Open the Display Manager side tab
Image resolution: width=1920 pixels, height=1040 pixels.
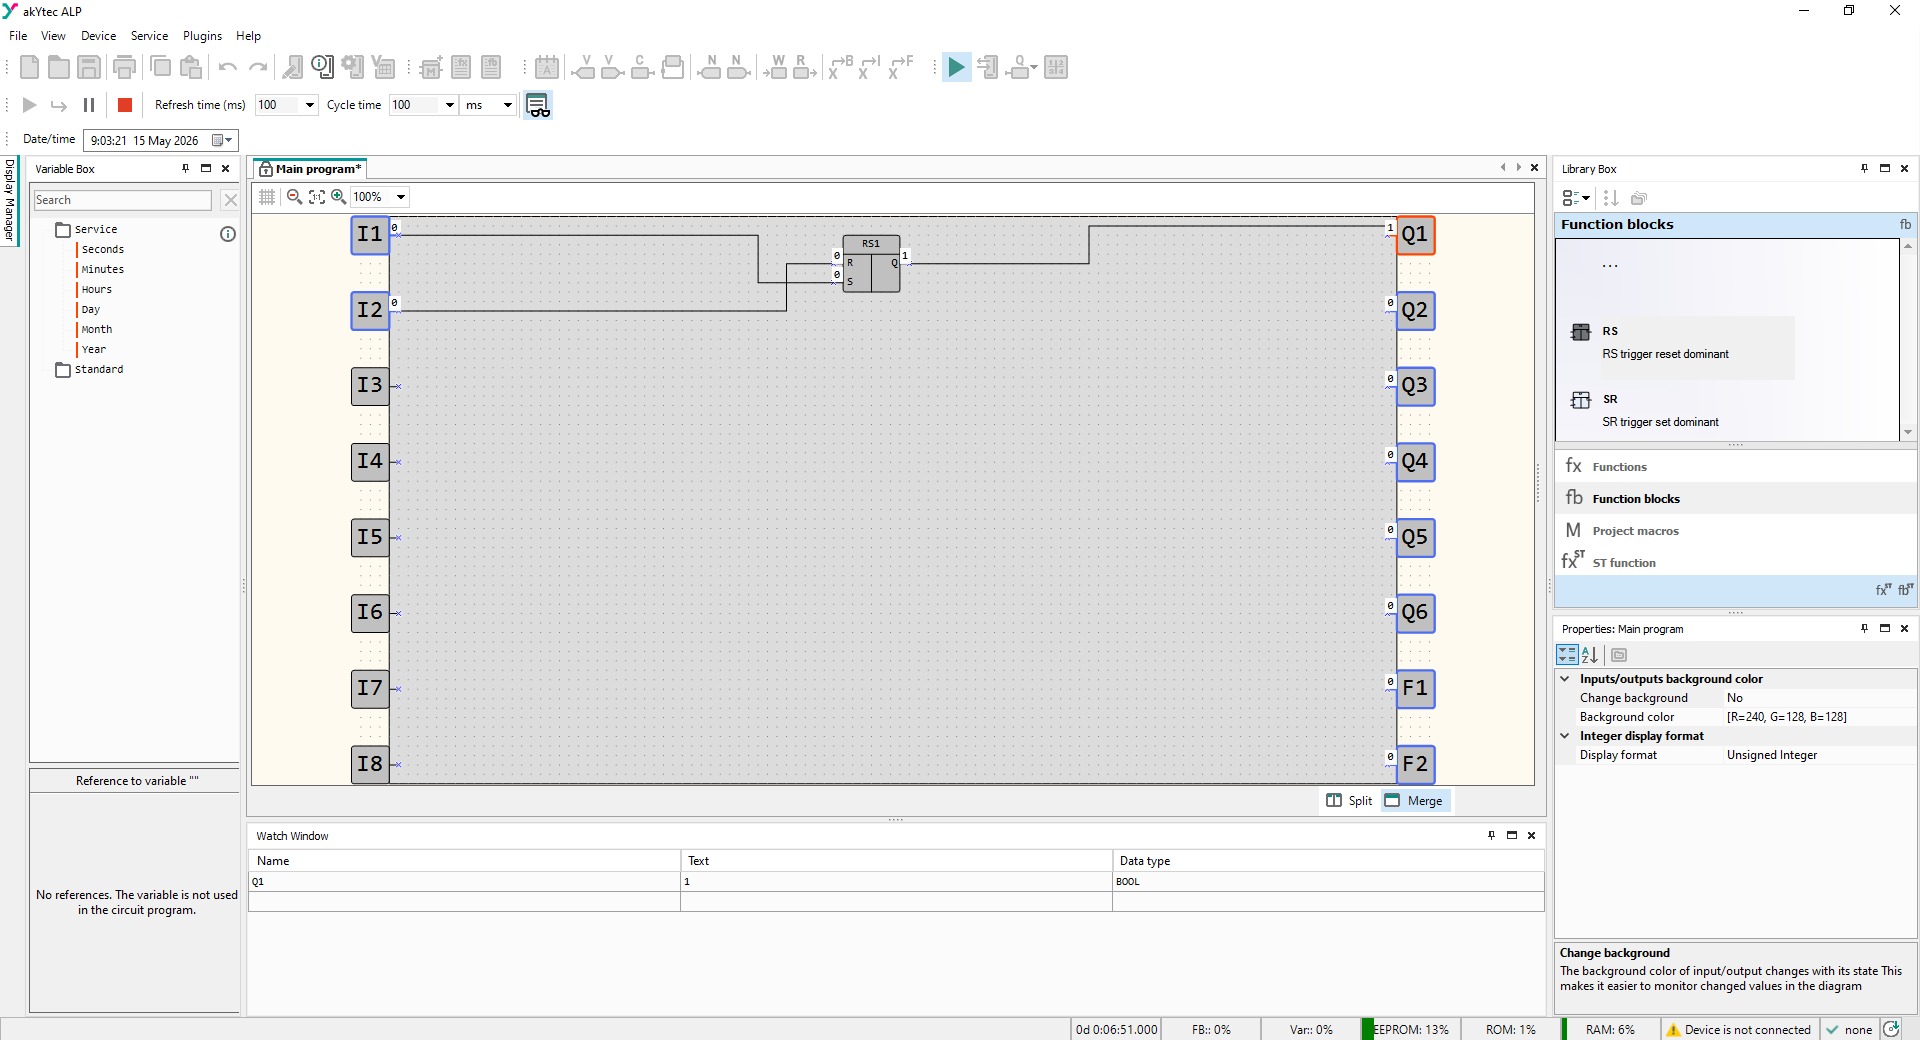pos(9,200)
